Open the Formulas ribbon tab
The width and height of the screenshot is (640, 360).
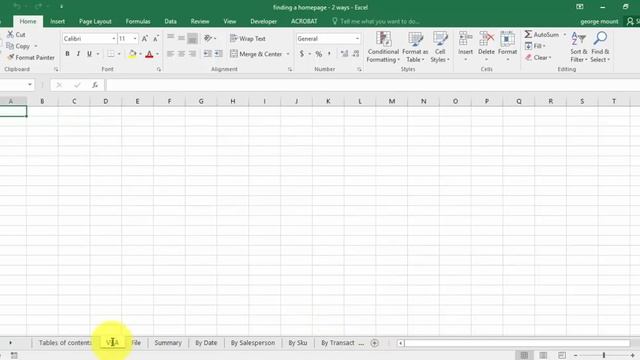[x=138, y=21]
